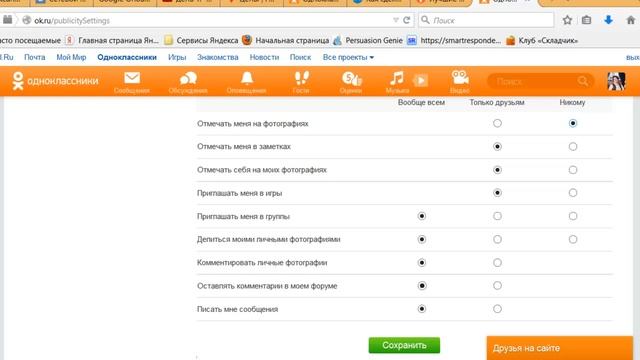
Task: Open Поиск link in the top menu
Action: pyautogui.click(x=300, y=58)
